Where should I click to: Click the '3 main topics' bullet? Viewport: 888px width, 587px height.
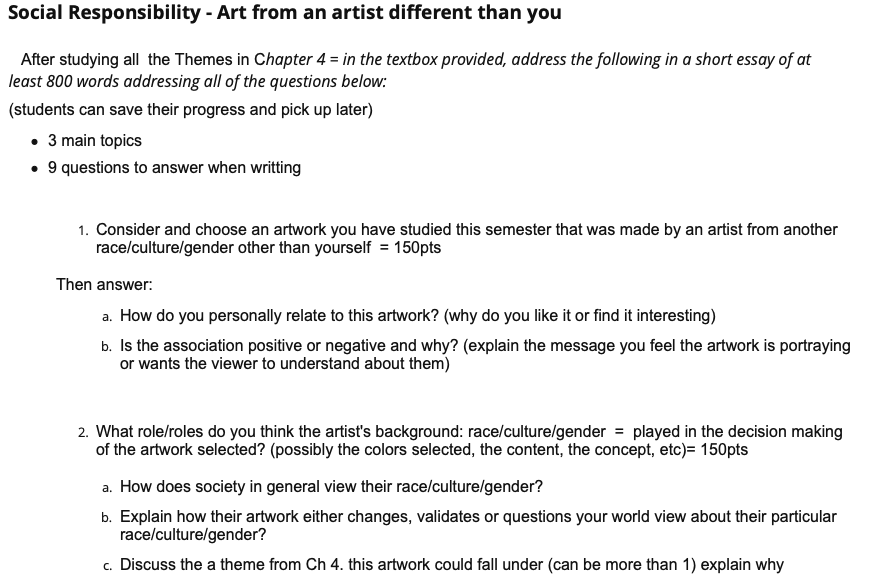coord(95,140)
